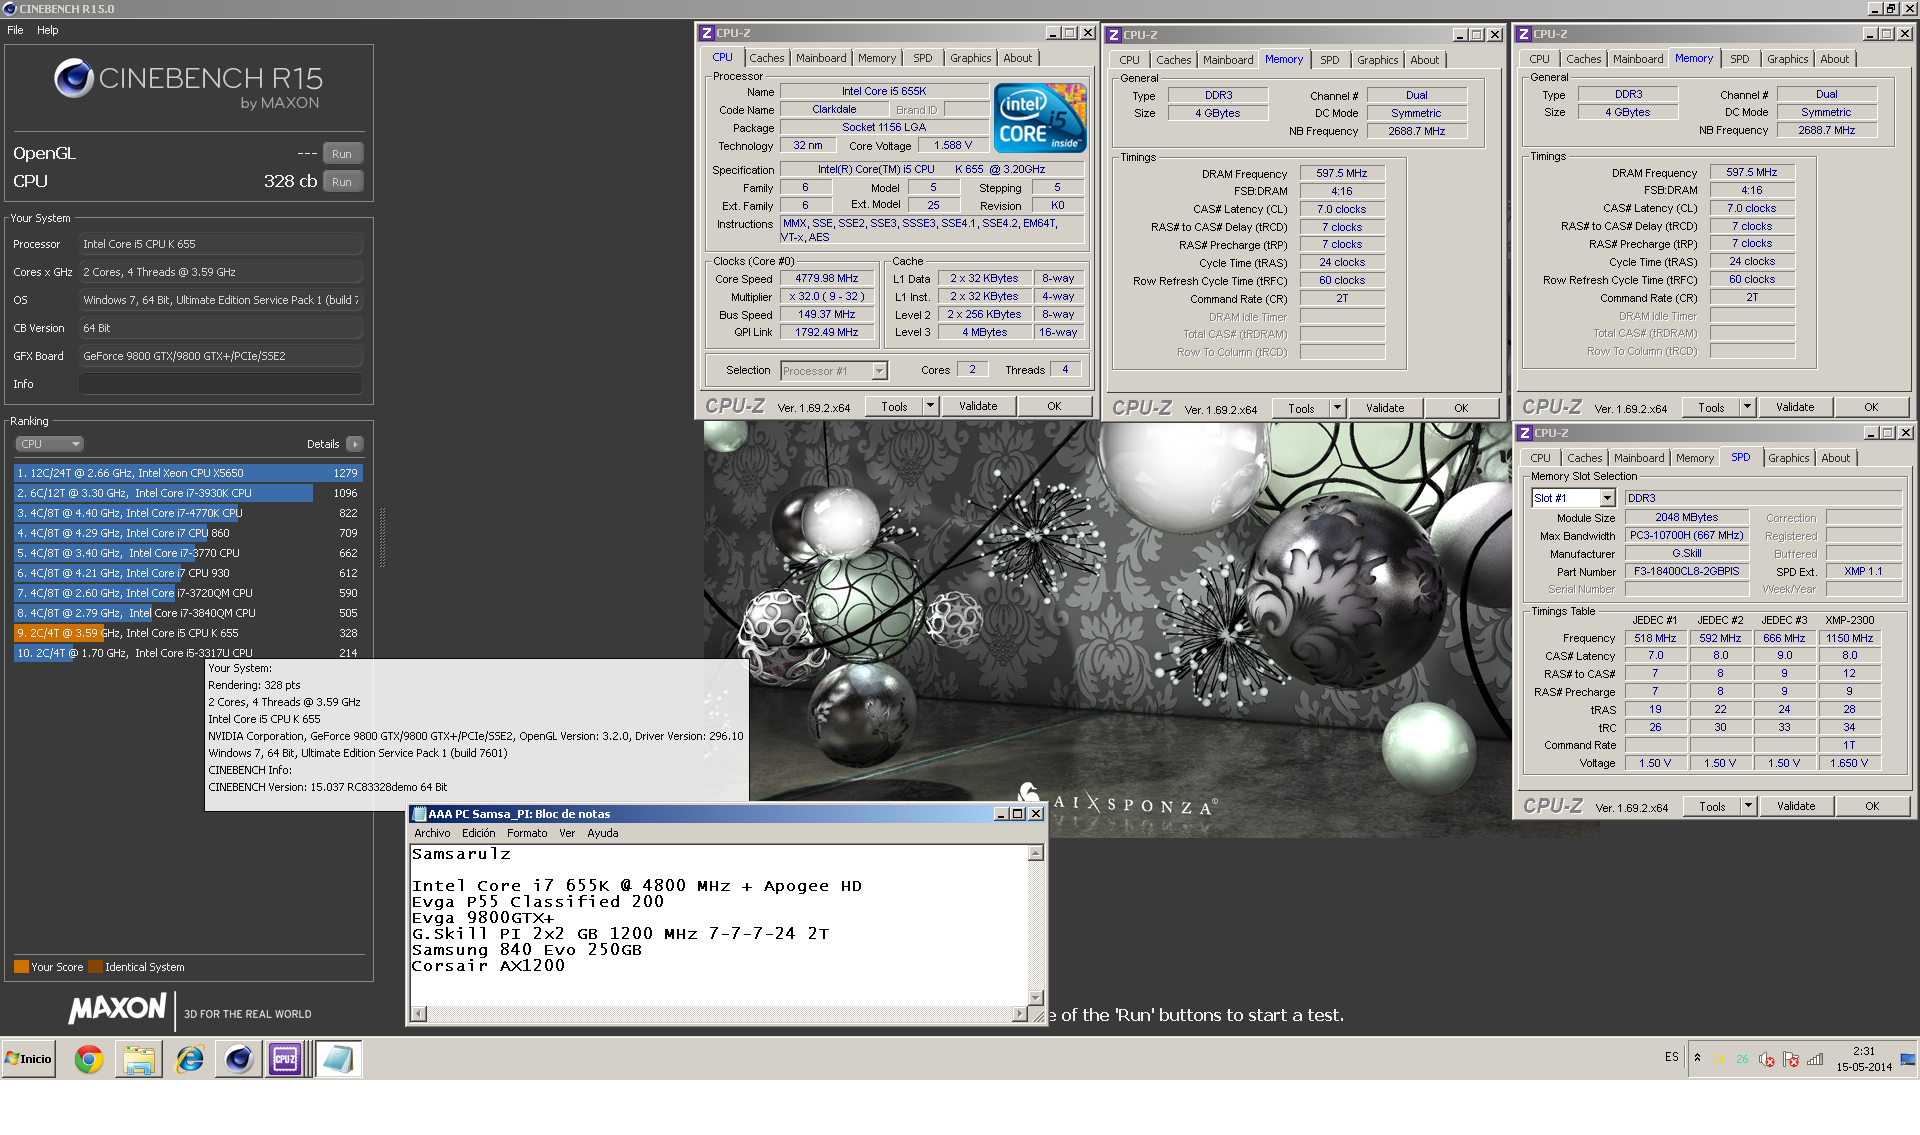Run the OpenGL benchmark
This screenshot has height=1135, width=1920.
(342, 154)
